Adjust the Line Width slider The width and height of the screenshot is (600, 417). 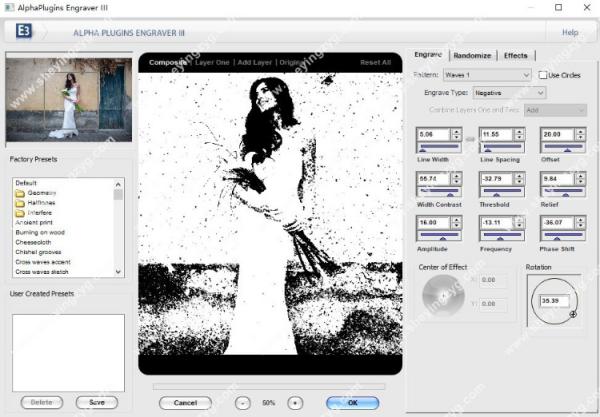click(438, 147)
